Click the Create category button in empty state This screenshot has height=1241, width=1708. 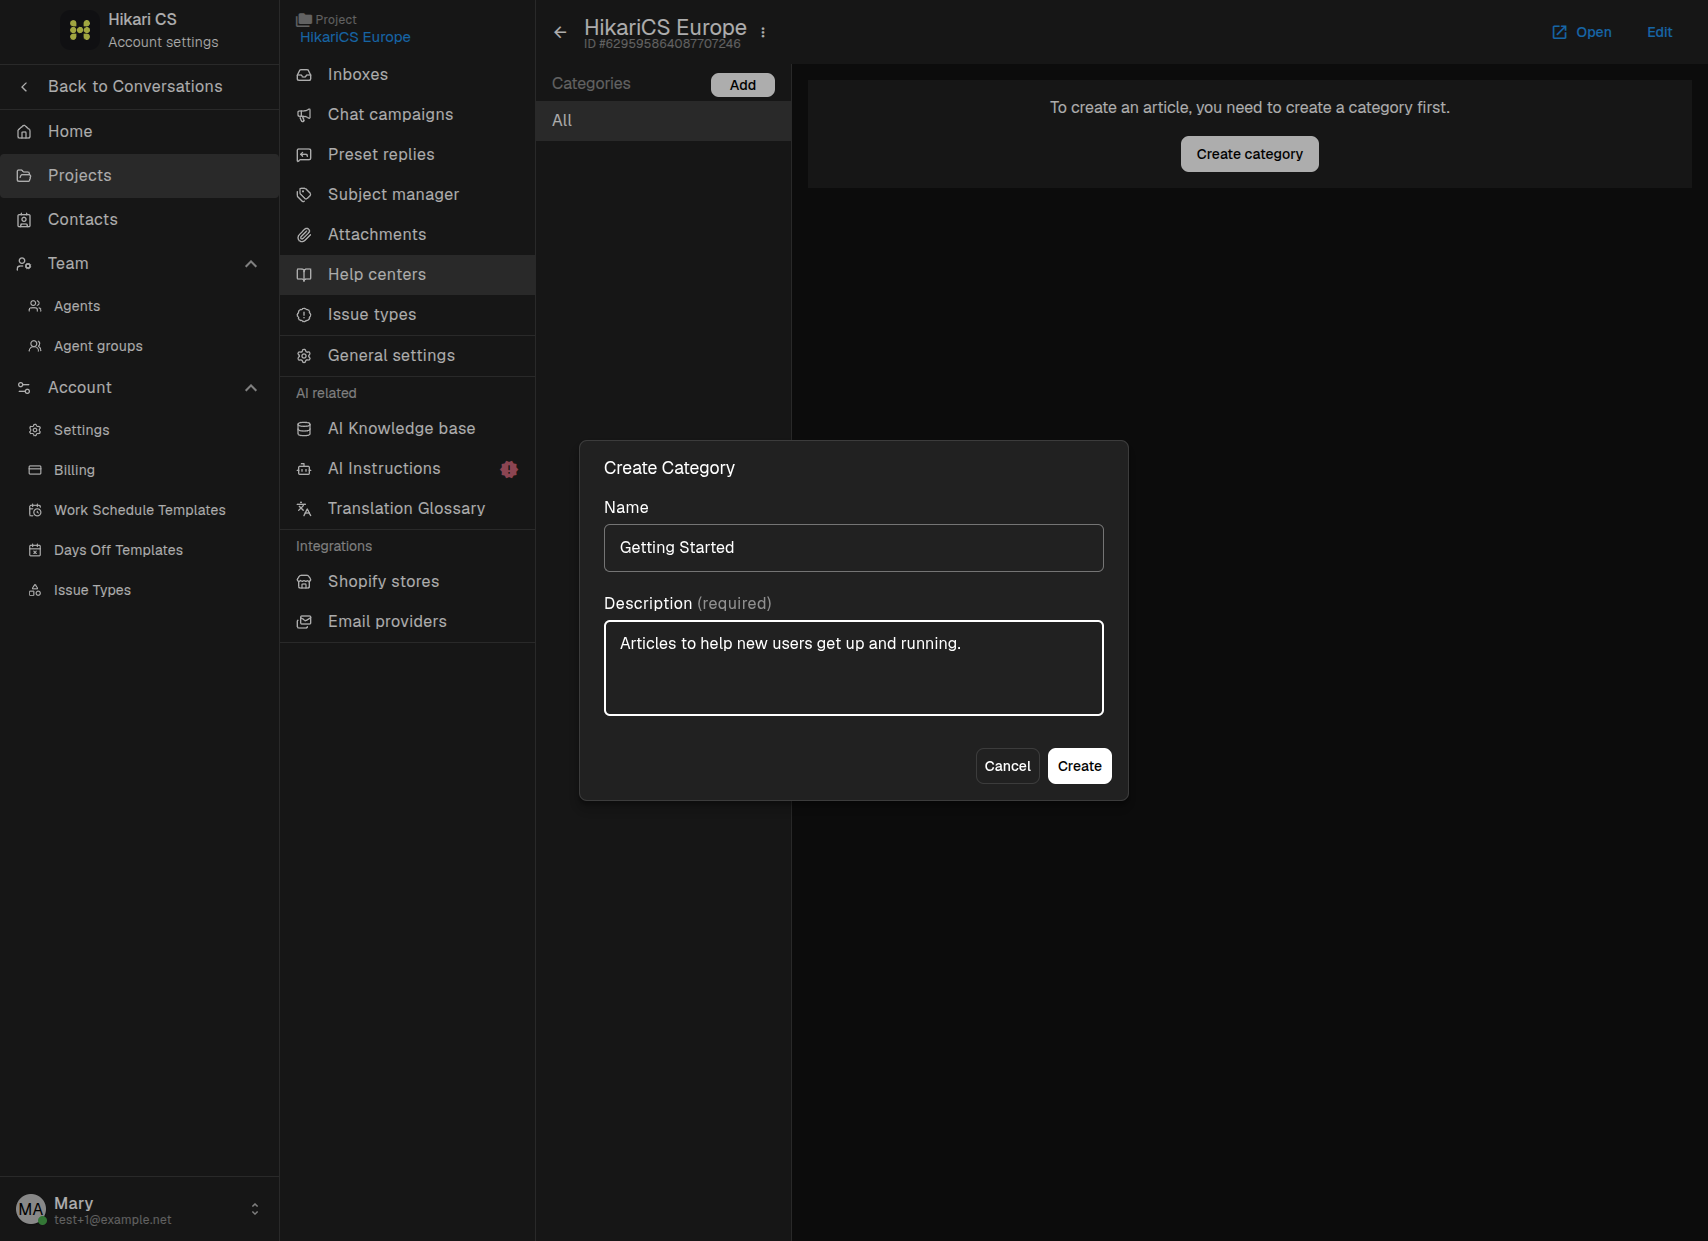(1250, 154)
